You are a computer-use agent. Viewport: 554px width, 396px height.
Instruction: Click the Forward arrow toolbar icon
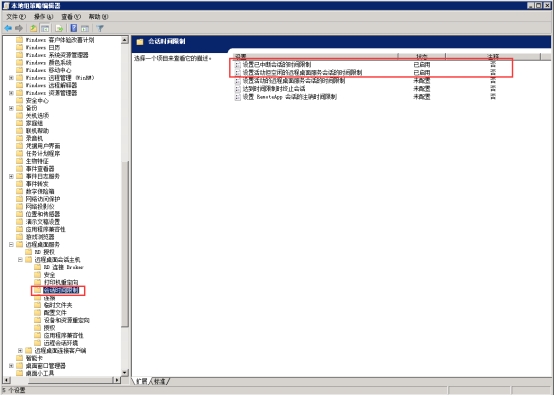19,28
